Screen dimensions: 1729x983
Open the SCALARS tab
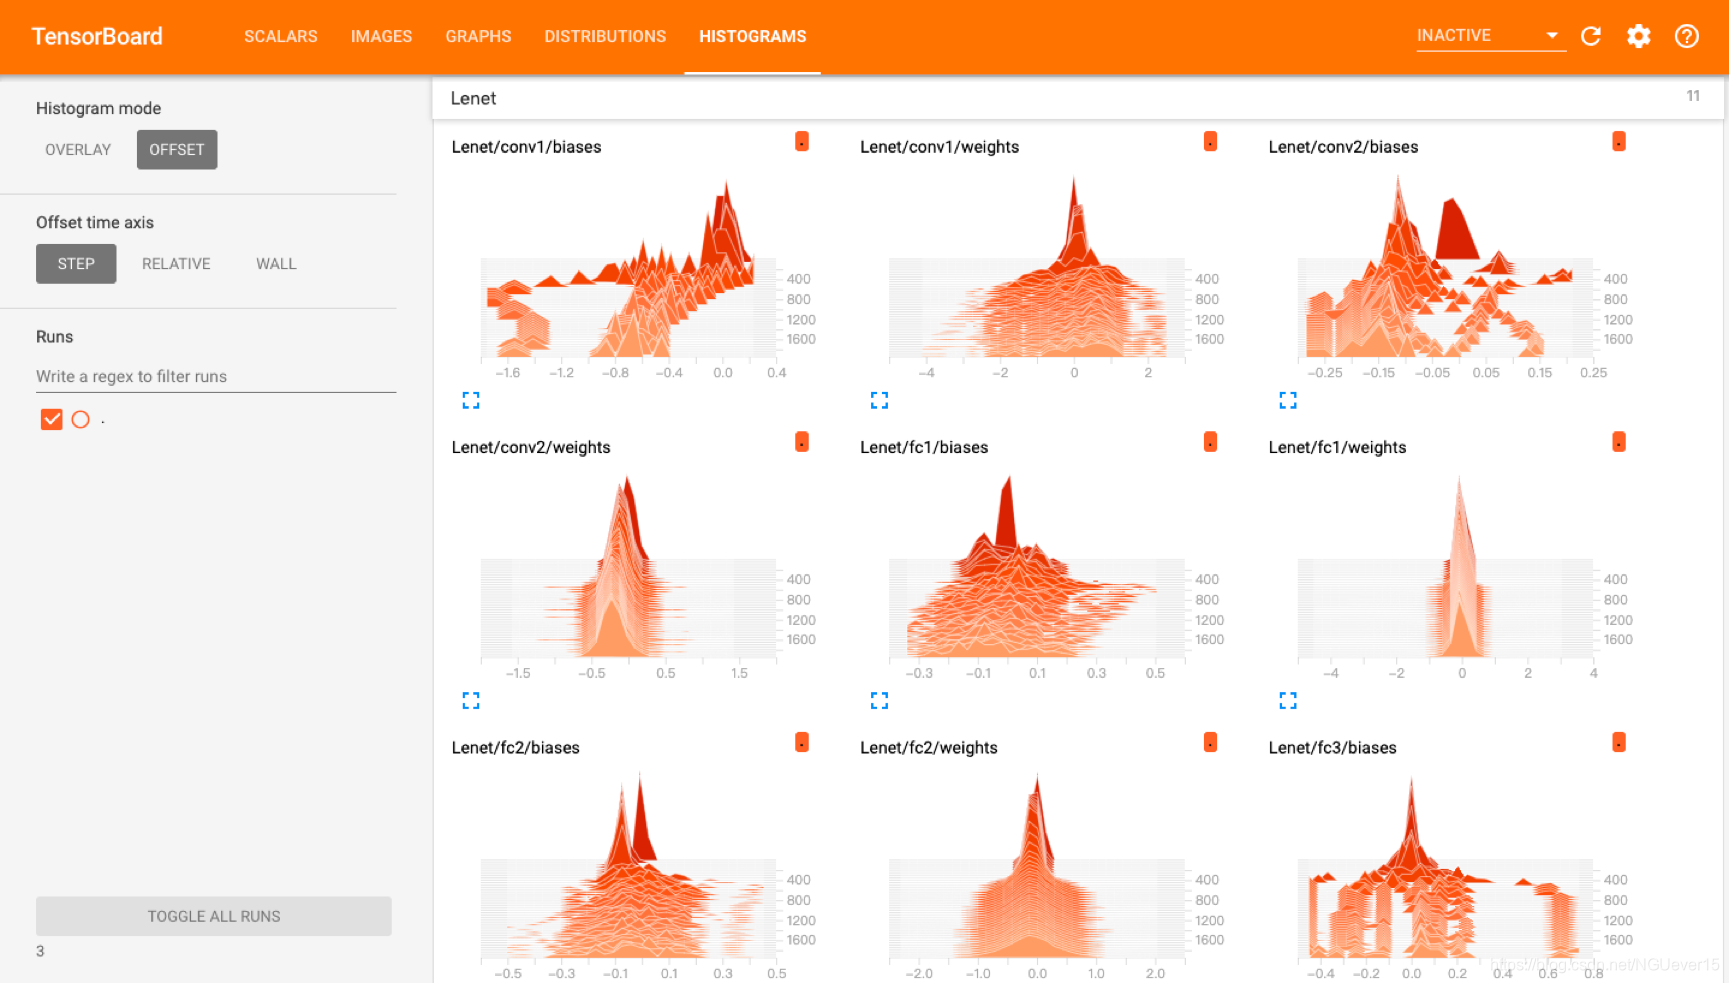coord(281,36)
